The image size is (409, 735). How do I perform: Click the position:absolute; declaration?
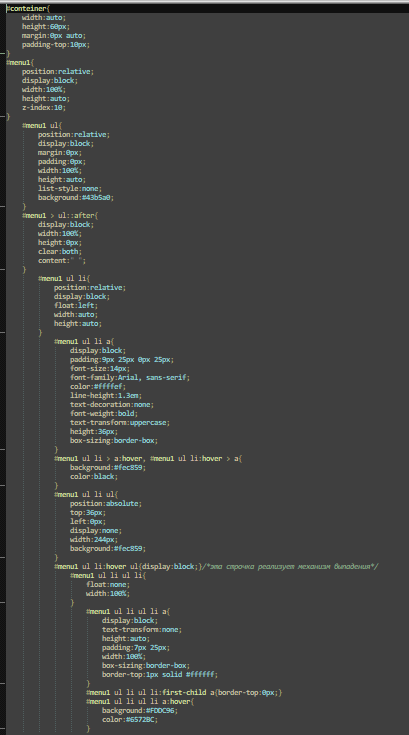click(106, 503)
